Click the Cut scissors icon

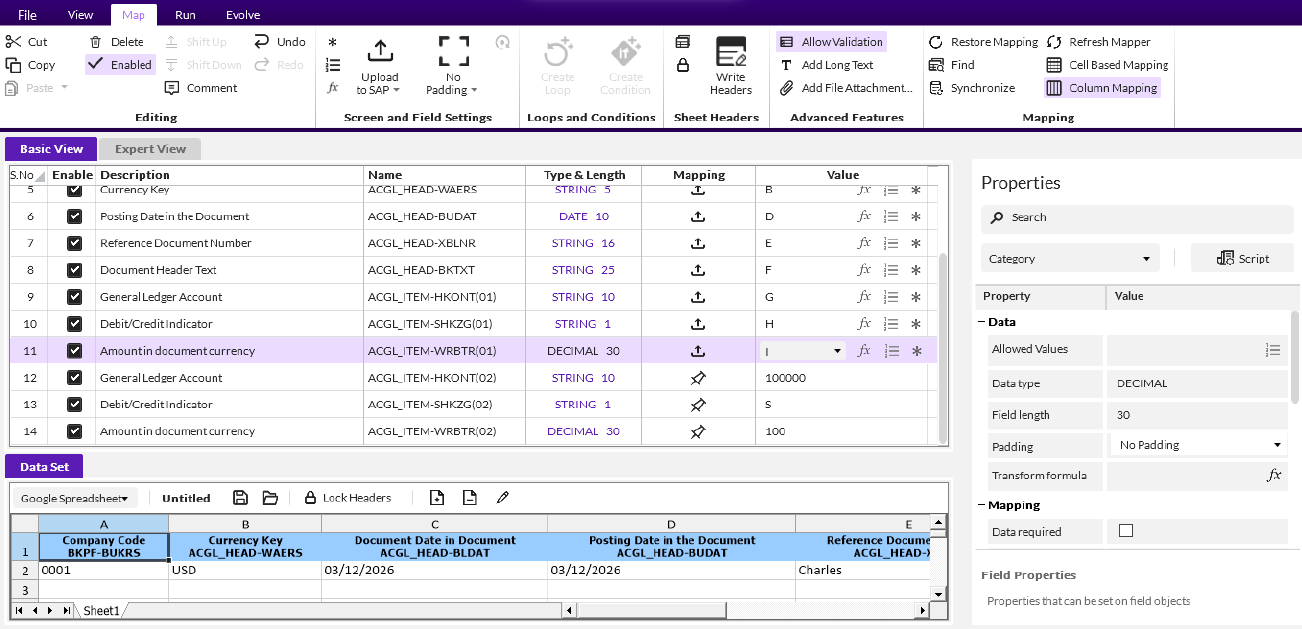point(13,42)
